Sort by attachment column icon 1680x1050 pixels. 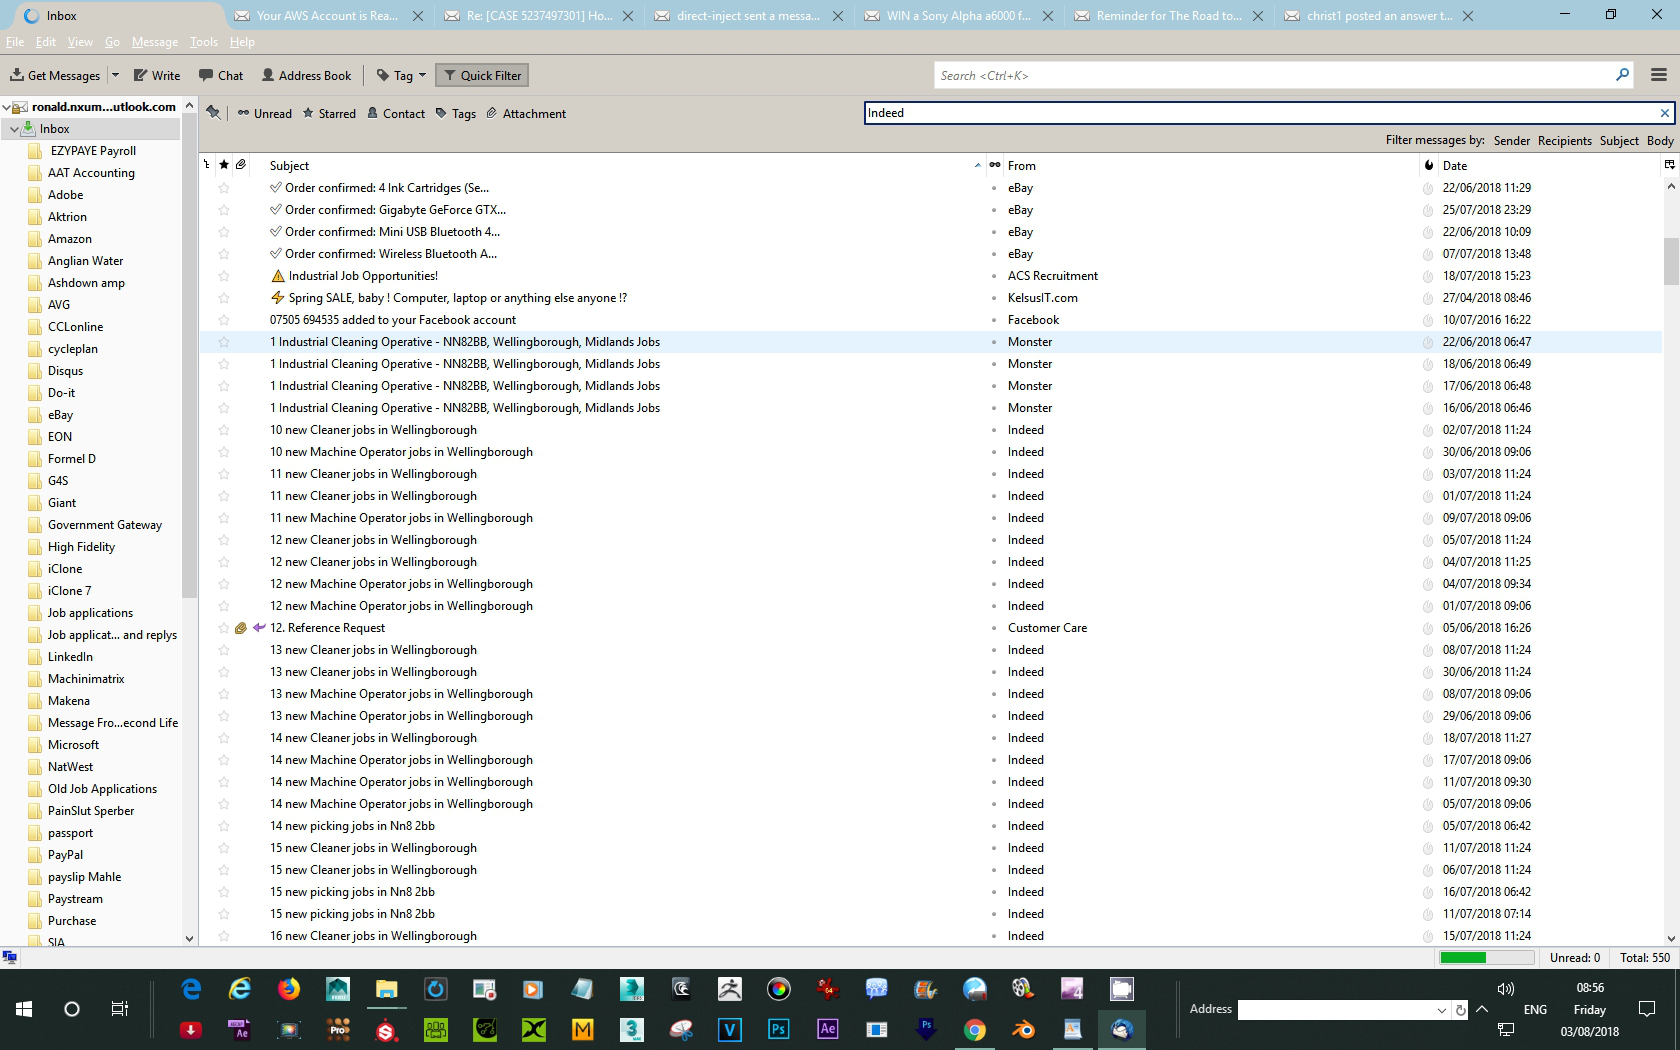[241, 165]
